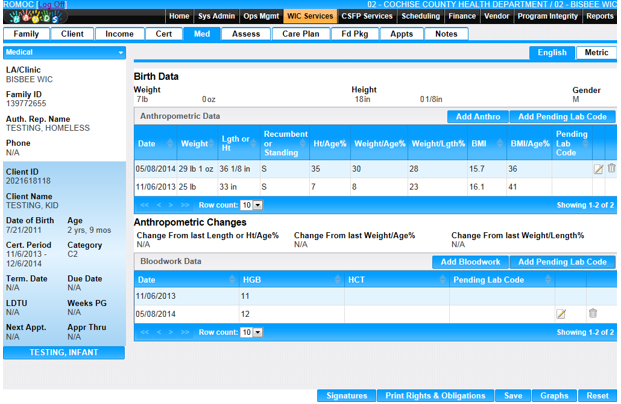
Task: Click the HANDS logo
Action: coord(35,16)
